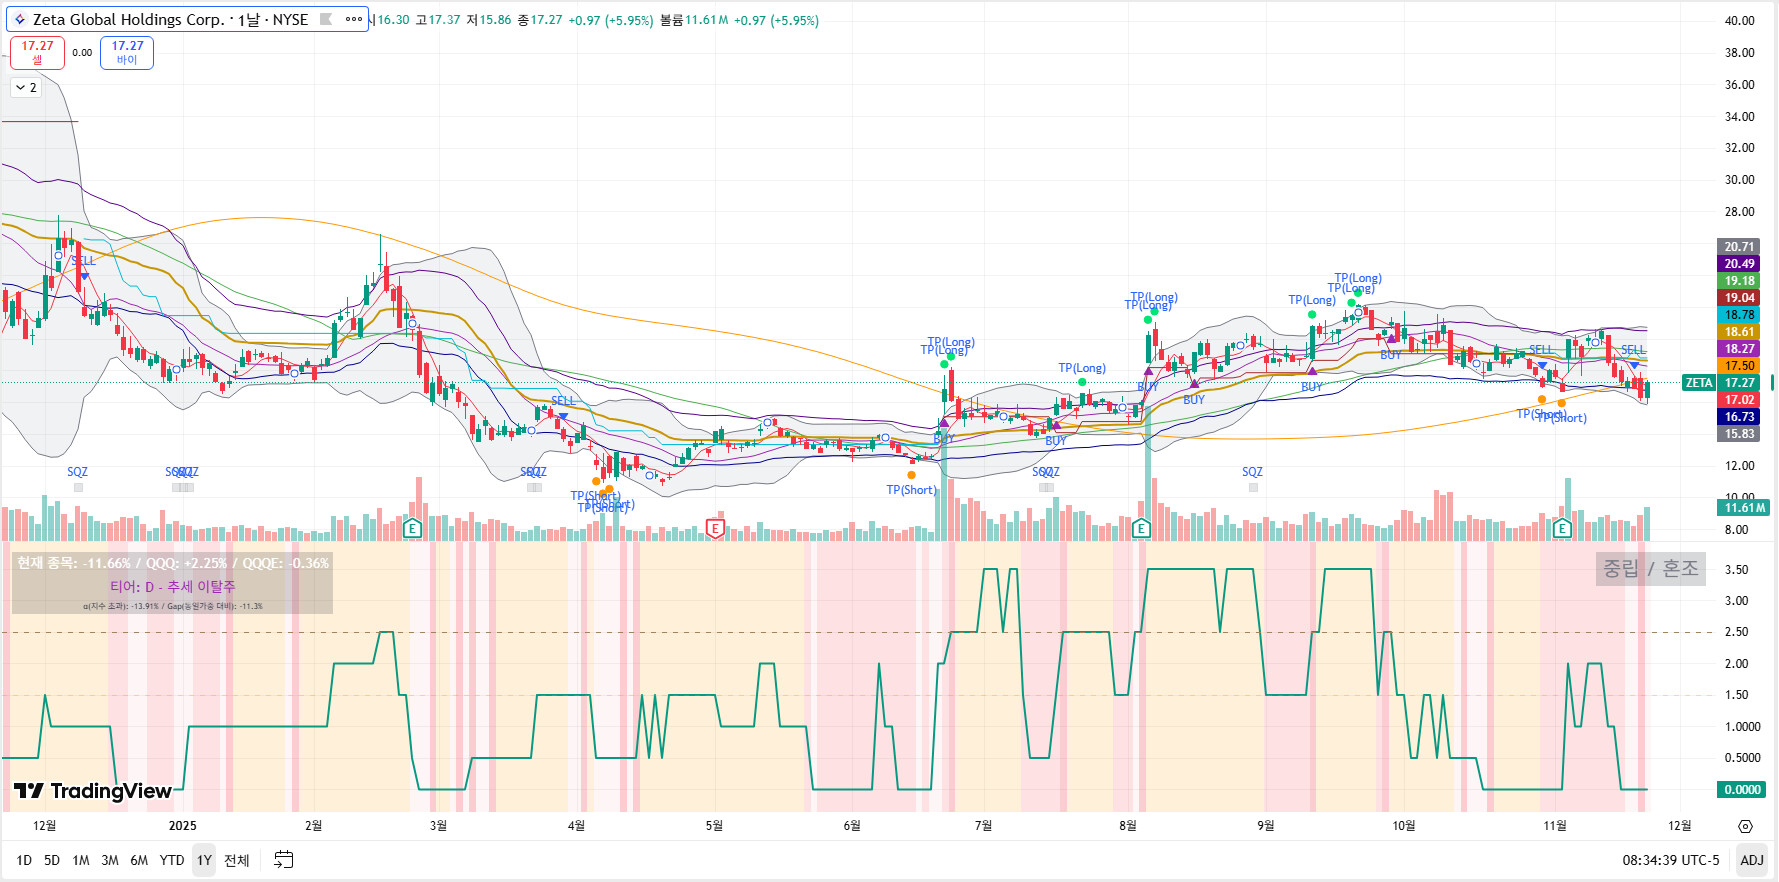Click the green 0.0000 indicator value label
1779x882 pixels.
(1741, 790)
